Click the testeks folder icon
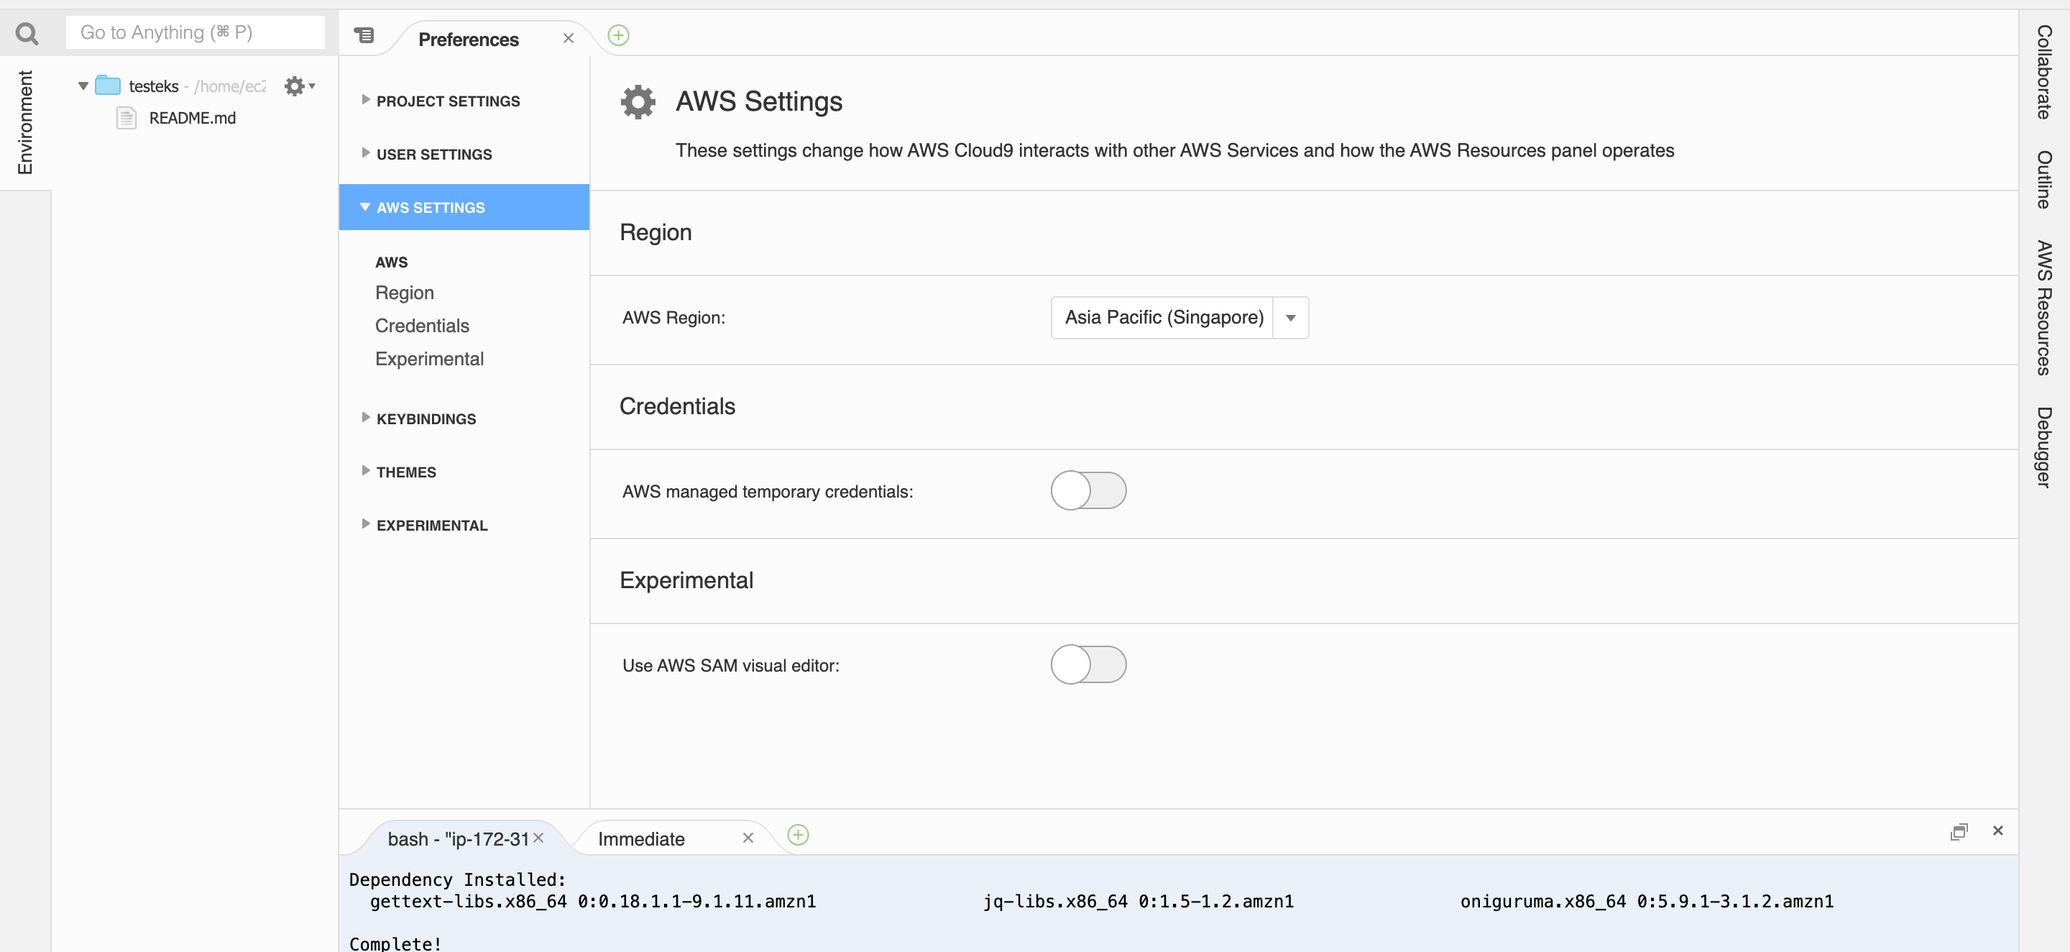 point(108,86)
